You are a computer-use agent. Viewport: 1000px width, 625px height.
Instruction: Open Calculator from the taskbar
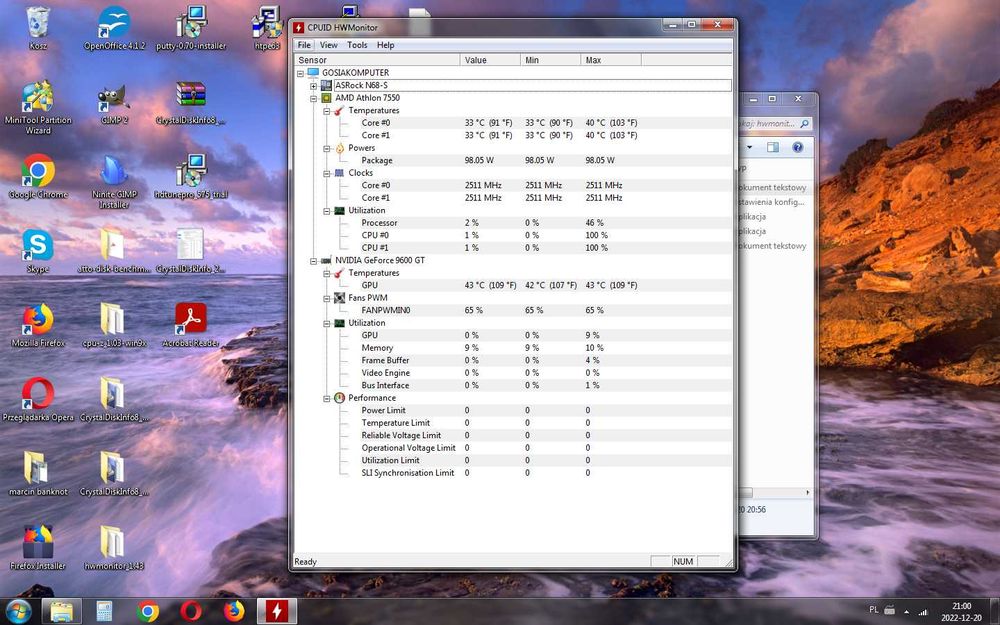click(104, 611)
